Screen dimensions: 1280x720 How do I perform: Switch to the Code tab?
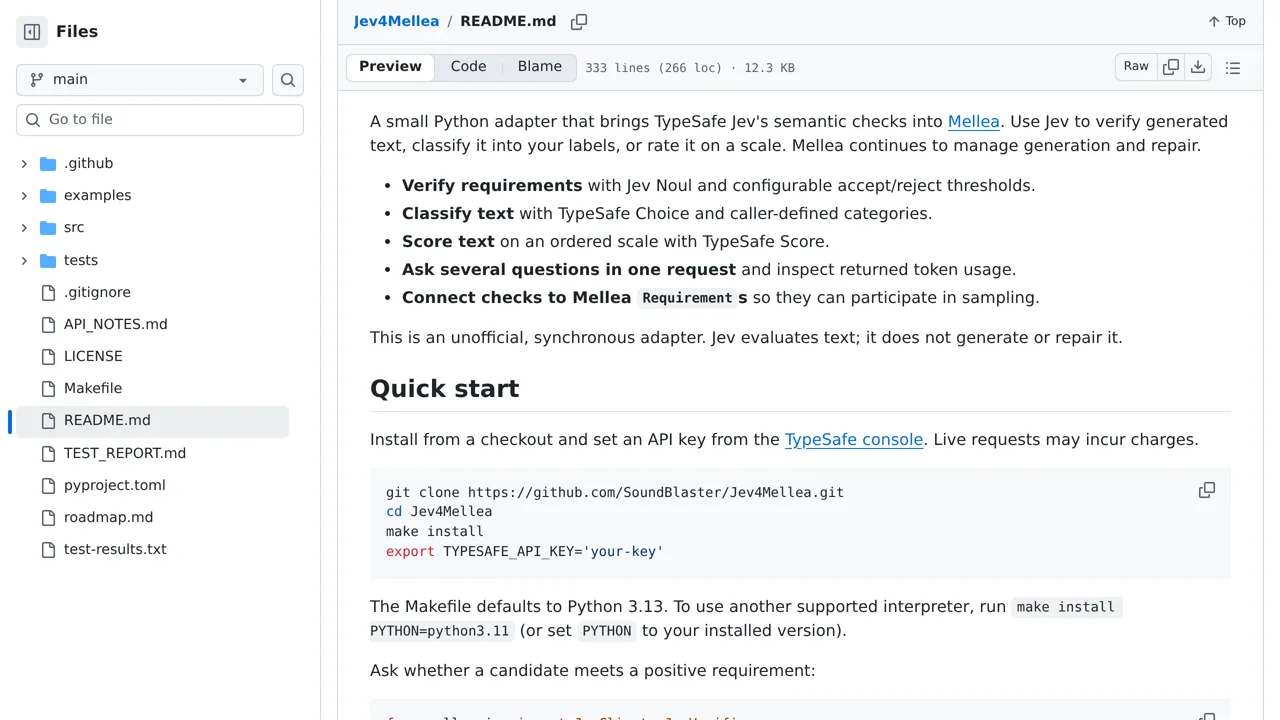468,67
